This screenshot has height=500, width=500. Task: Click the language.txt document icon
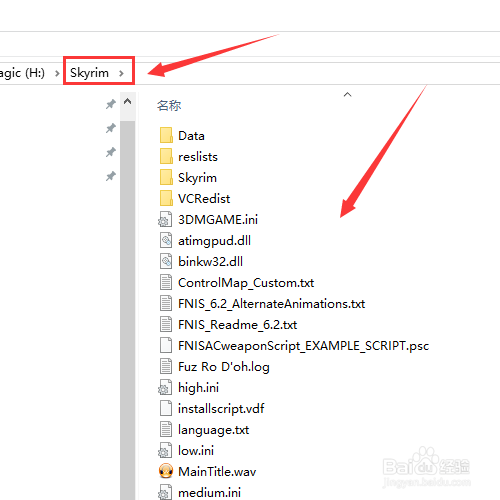point(166,430)
